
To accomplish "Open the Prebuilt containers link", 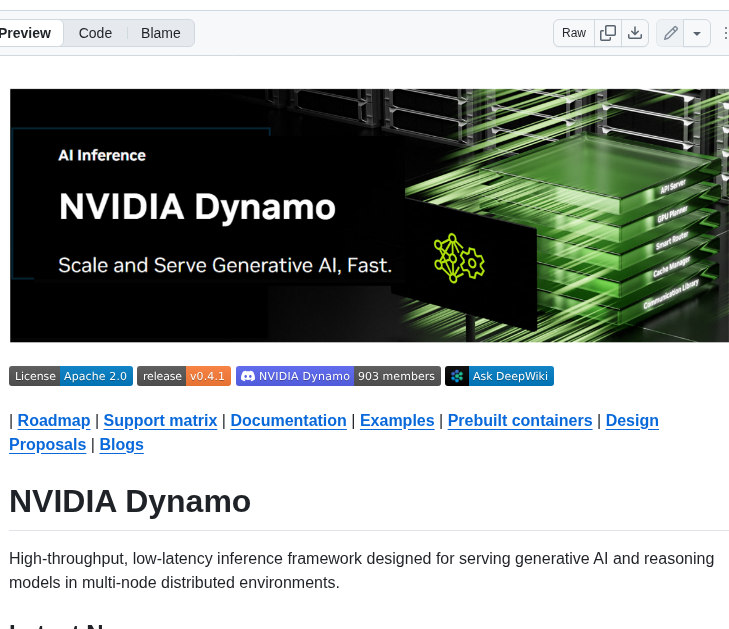I will [520, 420].
